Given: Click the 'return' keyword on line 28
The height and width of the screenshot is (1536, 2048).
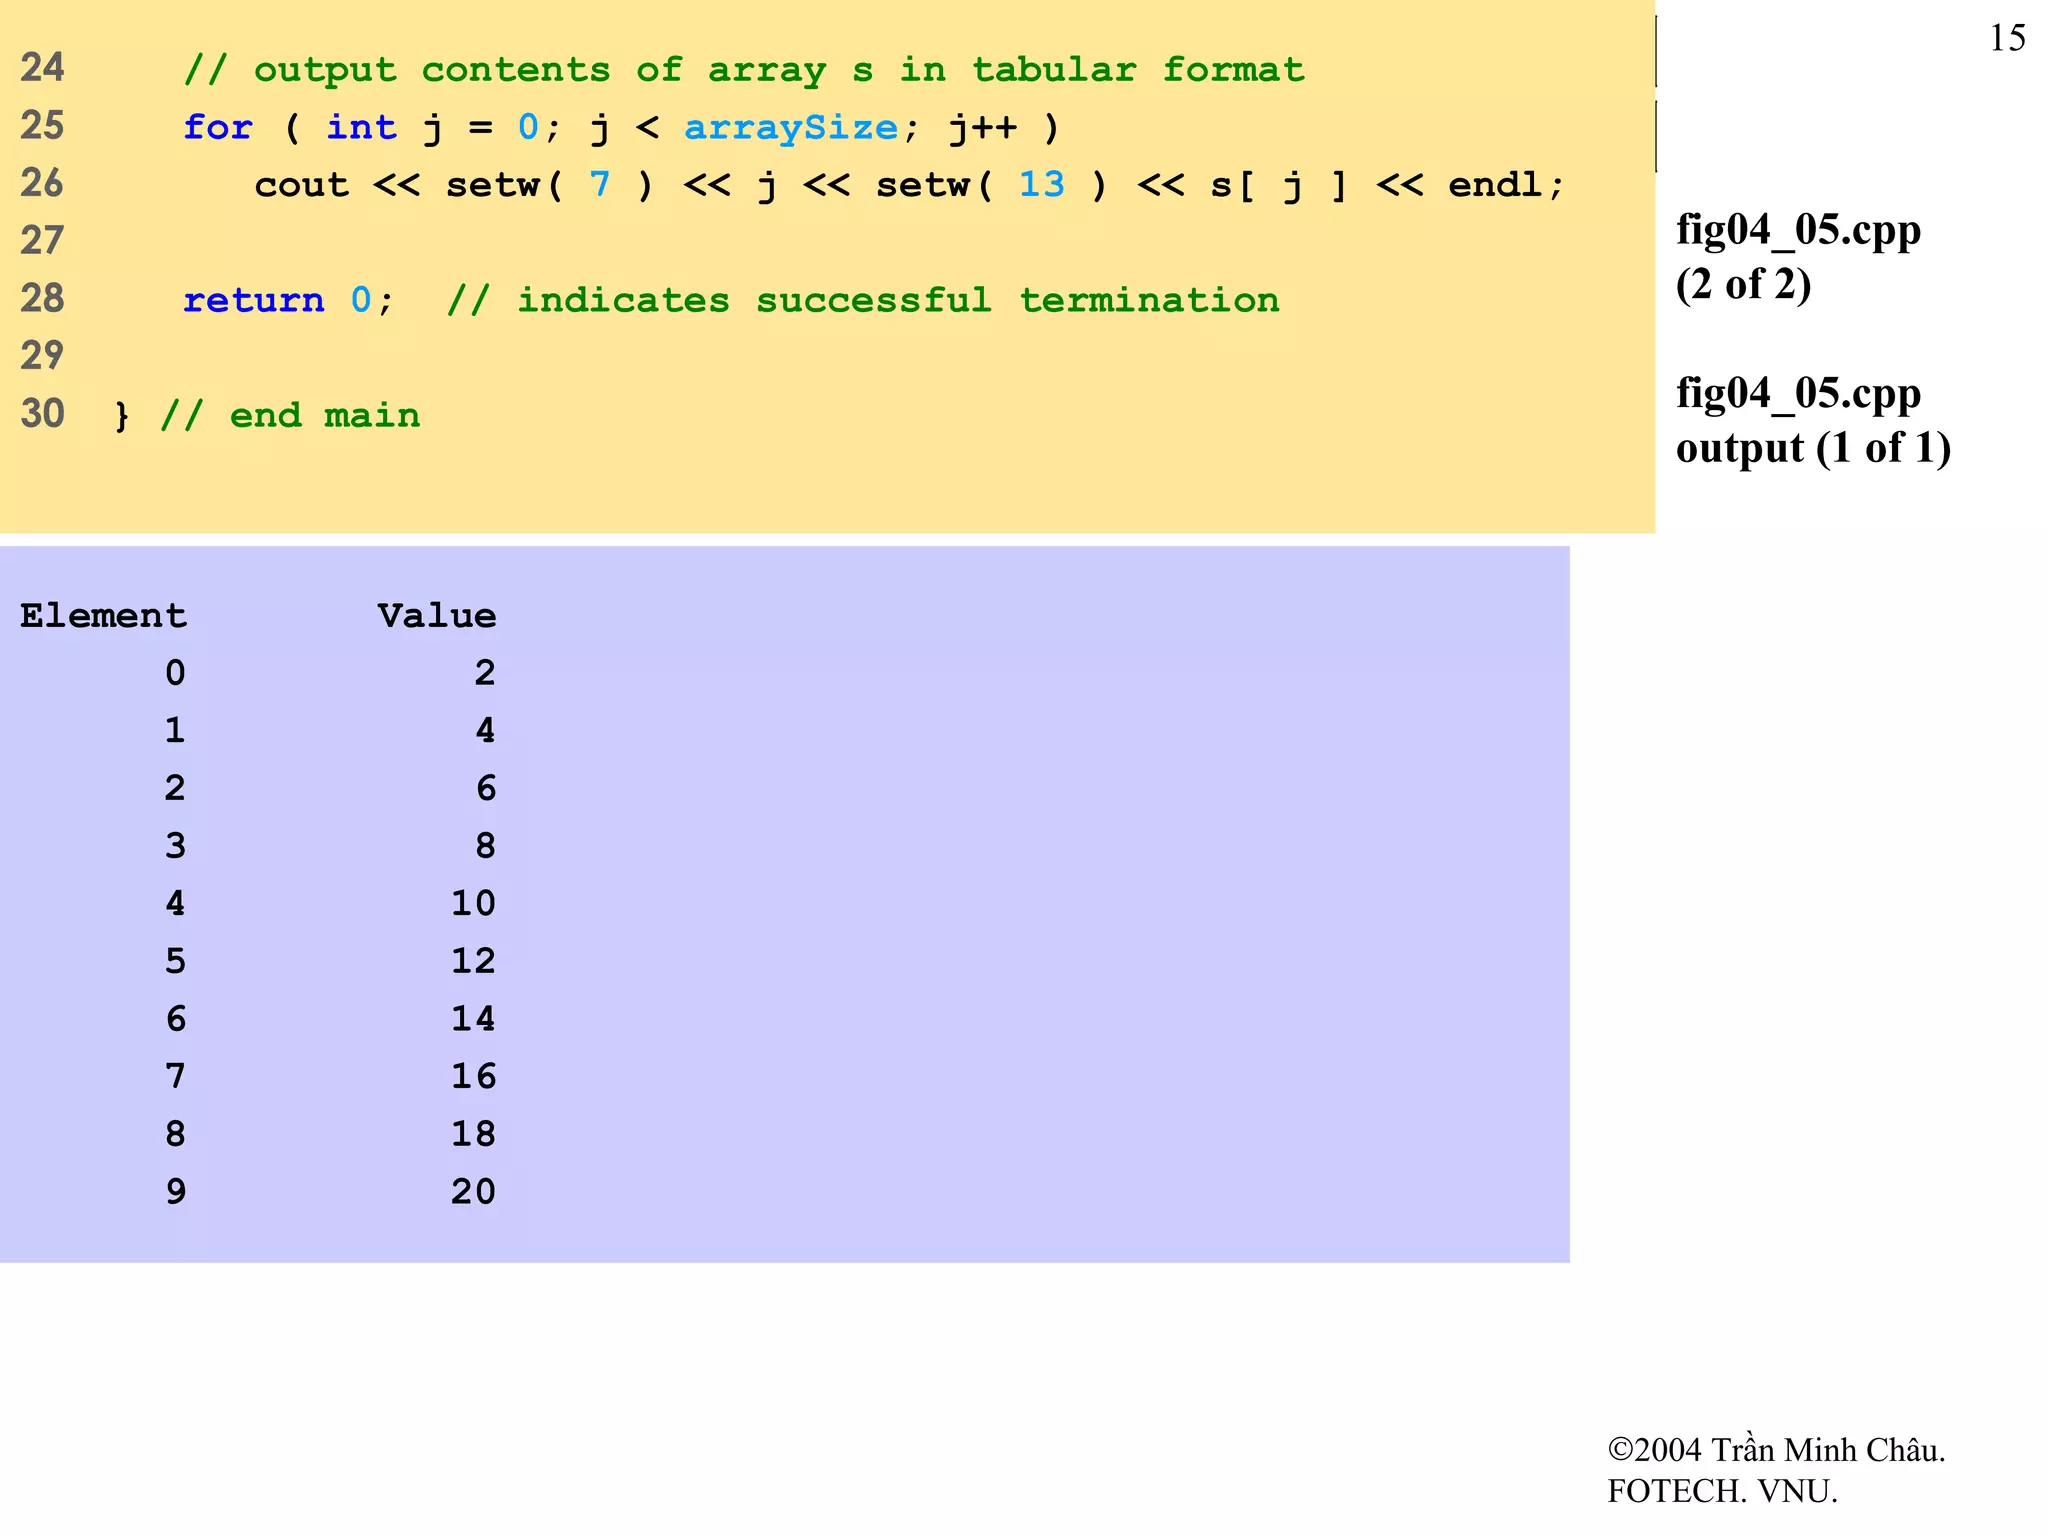Looking at the screenshot, I should pos(254,300).
